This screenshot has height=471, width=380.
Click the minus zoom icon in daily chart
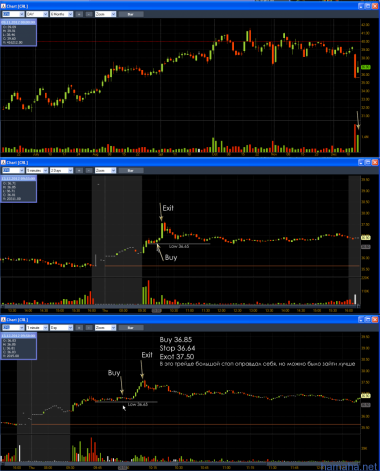pyautogui.click(x=89, y=14)
